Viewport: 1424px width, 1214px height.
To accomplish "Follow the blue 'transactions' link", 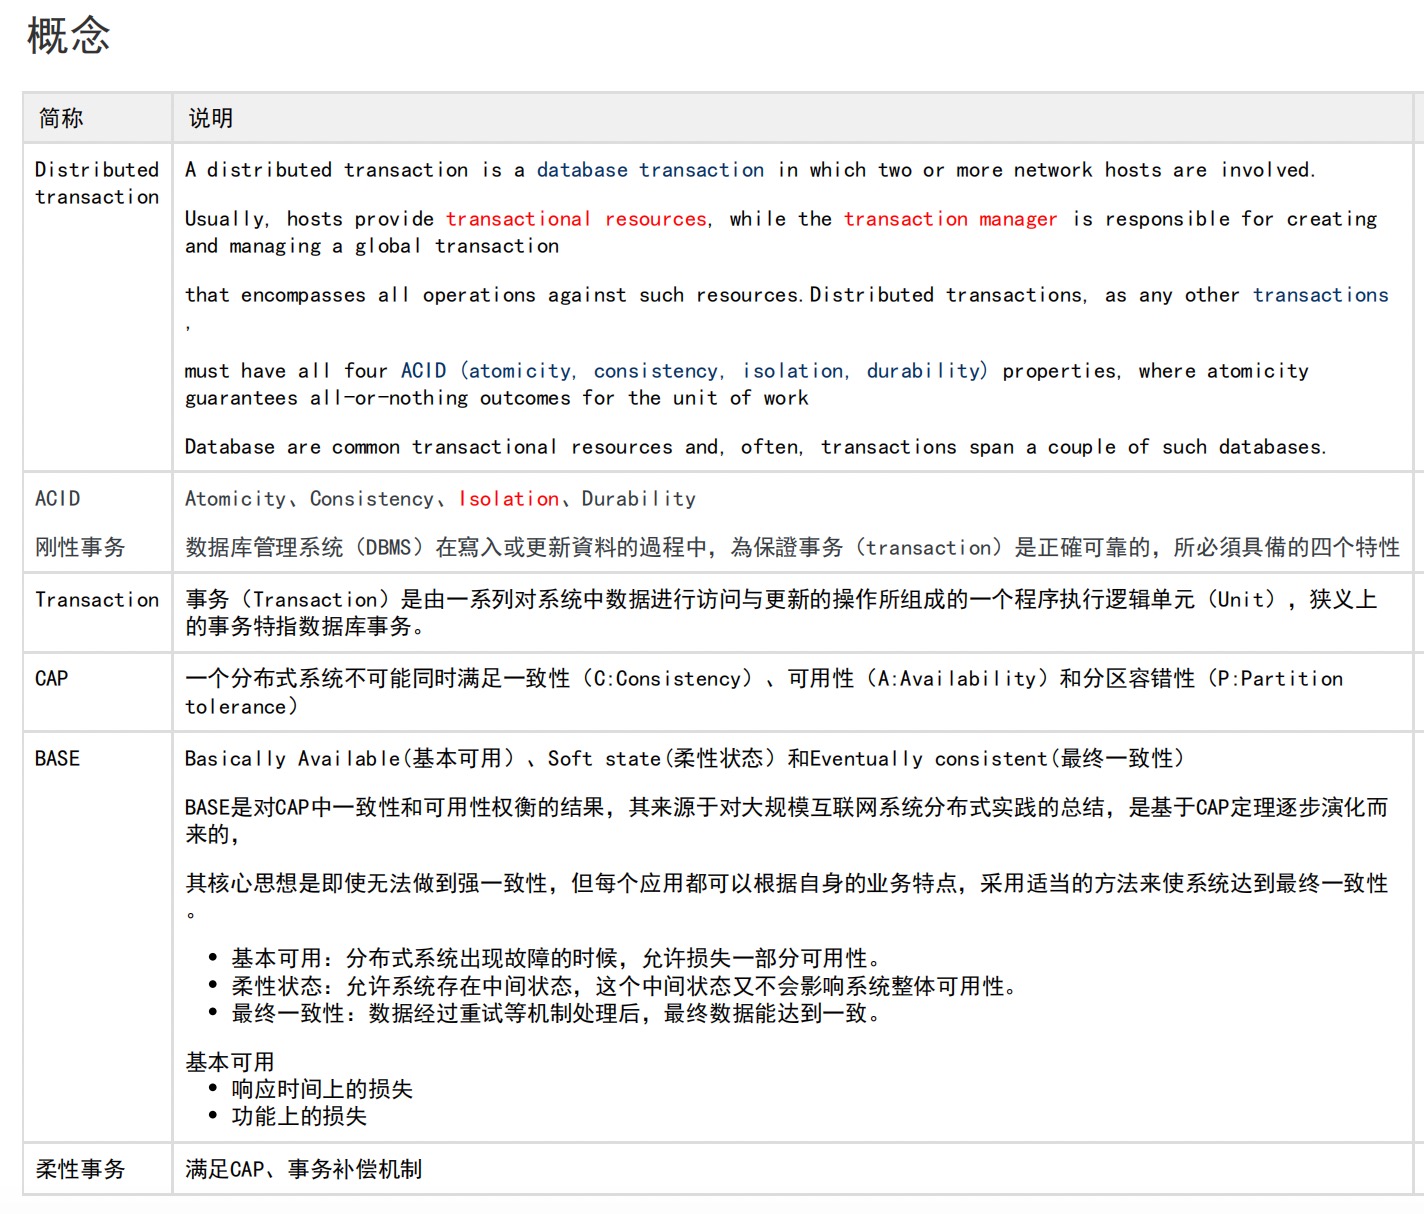I will click(1320, 295).
